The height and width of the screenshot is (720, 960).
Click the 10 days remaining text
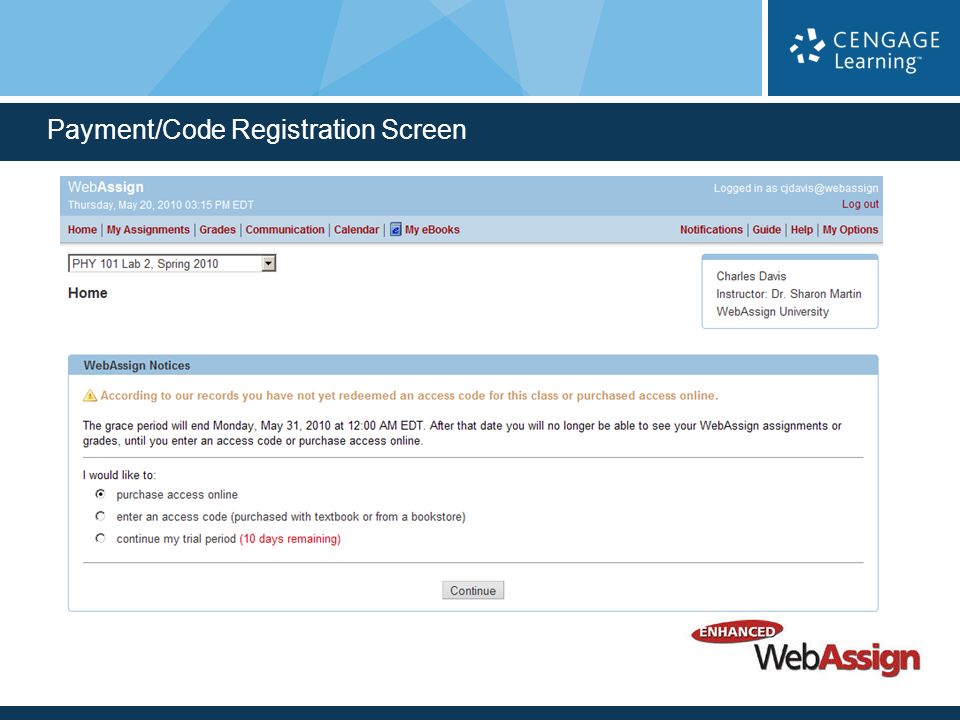(290, 539)
